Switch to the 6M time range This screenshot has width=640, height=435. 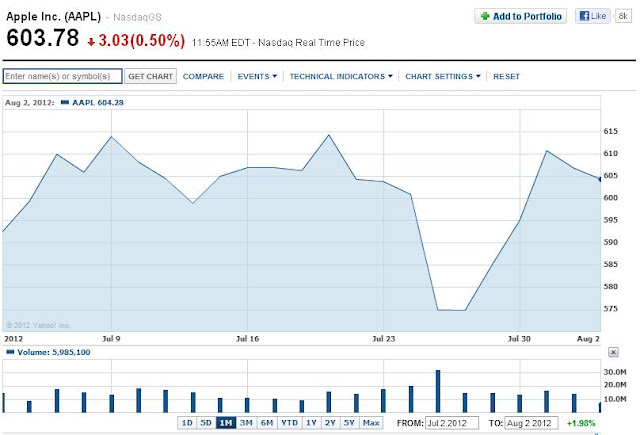[x=267, y=423]
